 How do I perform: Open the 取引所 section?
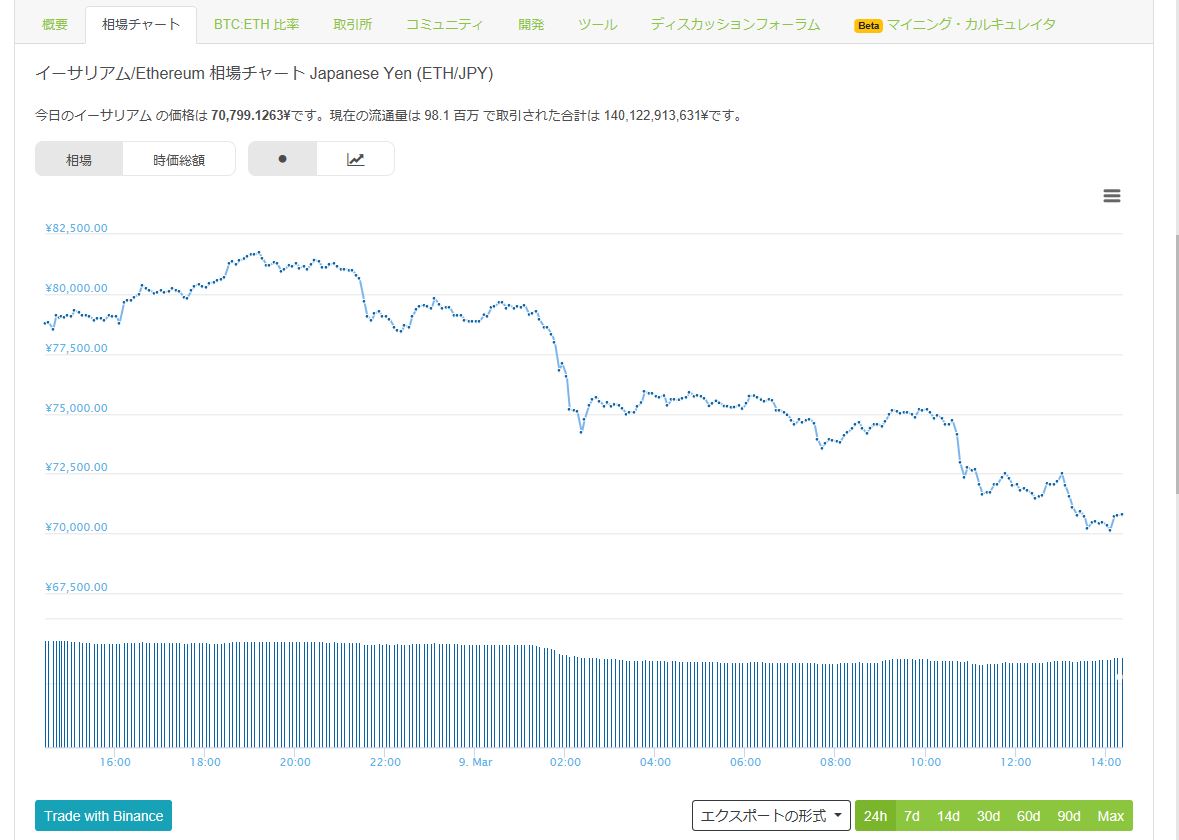(x=352, y=24)
